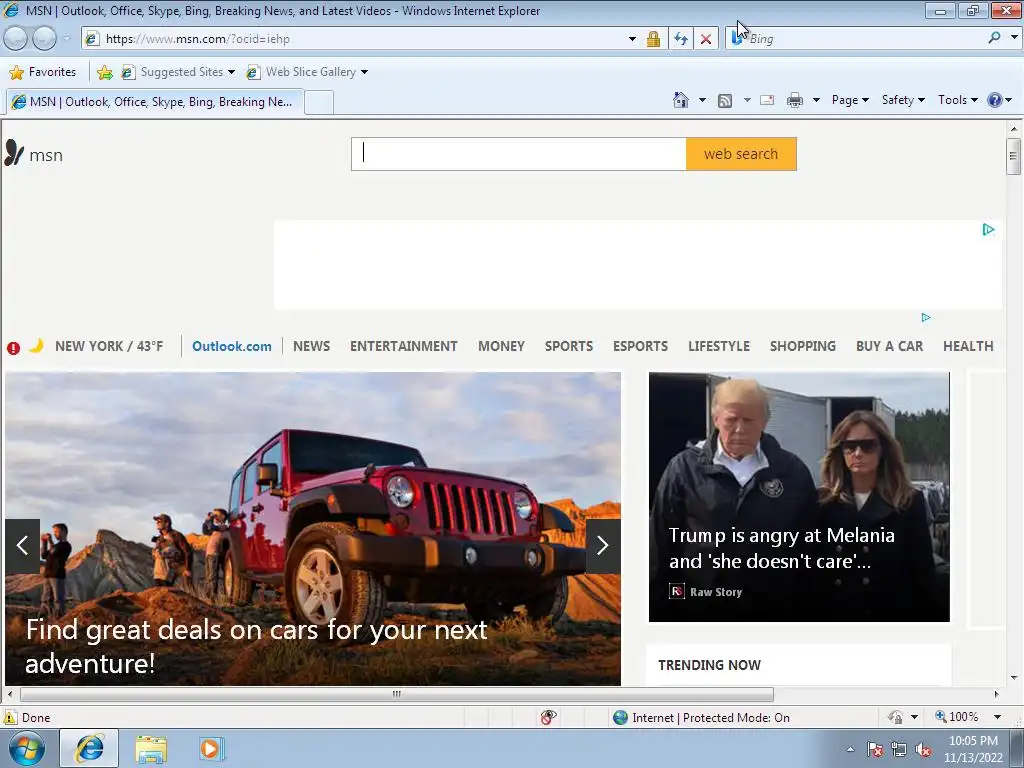1024x768 pixels.
Task: Click the Read Mail envelope icon
Action: point(767,100)
